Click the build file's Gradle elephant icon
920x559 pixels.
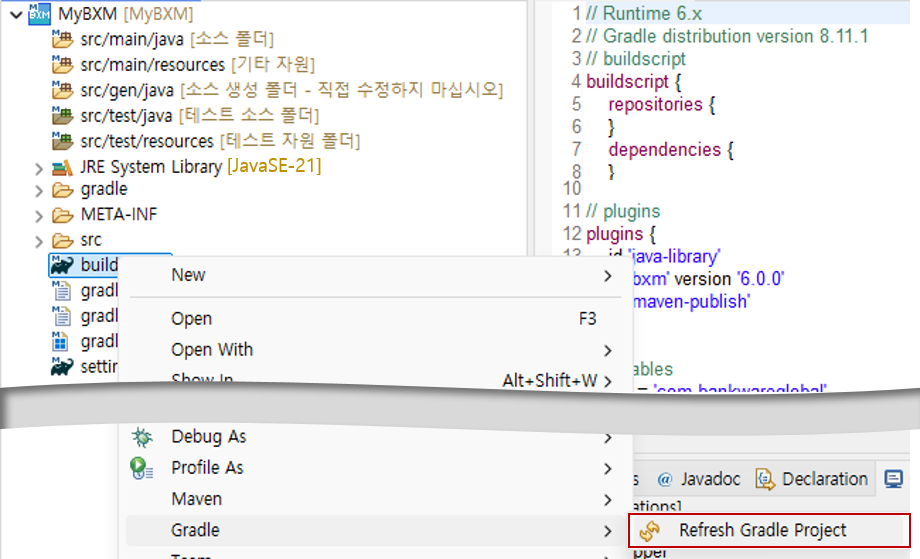62,265
